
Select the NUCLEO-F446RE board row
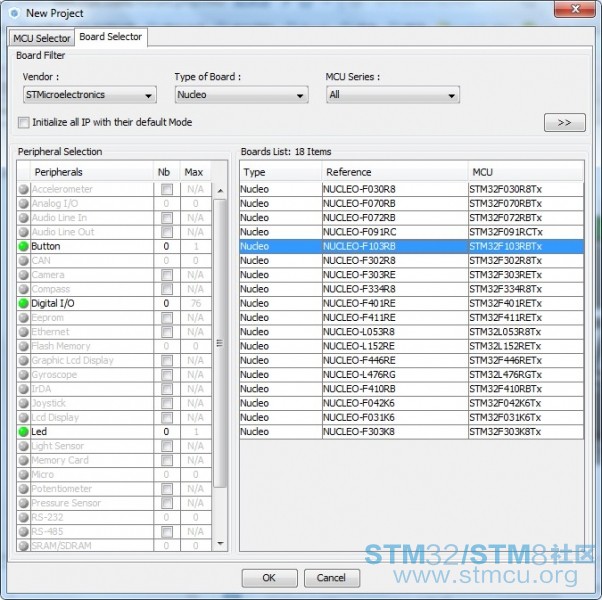[412, 360]
